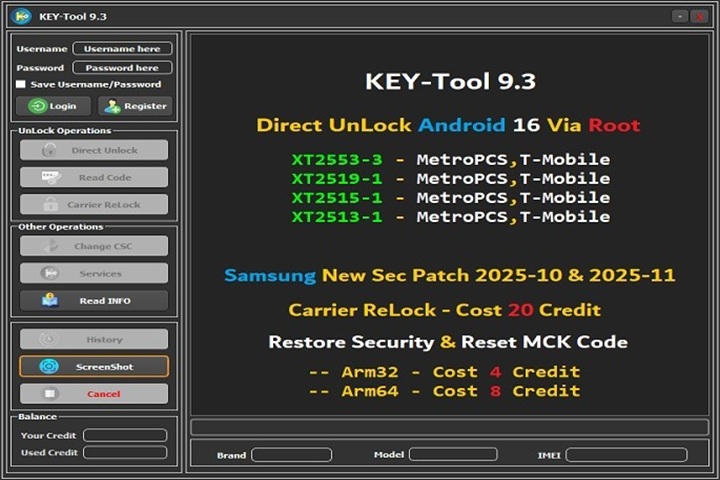This screenshot has width=720, height=480.
Task: Open the Services button
Action: [x=94, y=273]
